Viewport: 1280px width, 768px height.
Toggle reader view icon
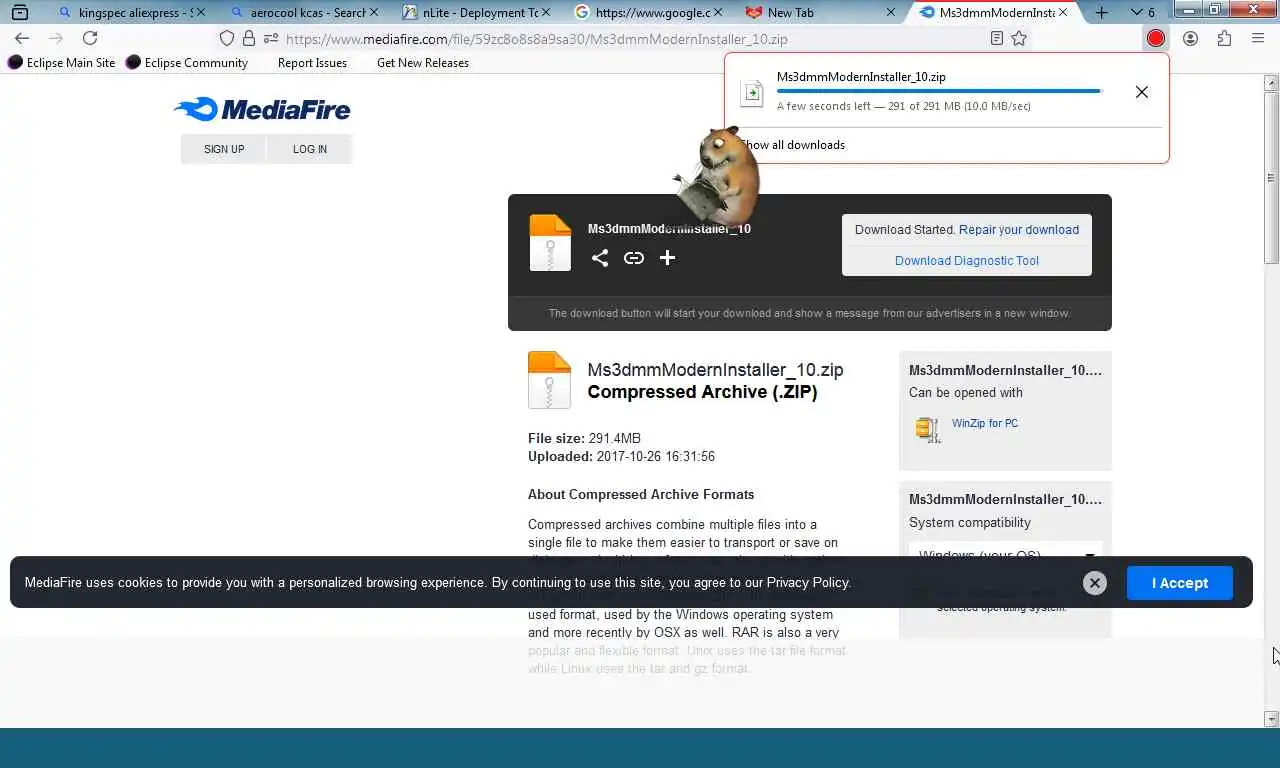pyautogui.click(x=996, y=38)
